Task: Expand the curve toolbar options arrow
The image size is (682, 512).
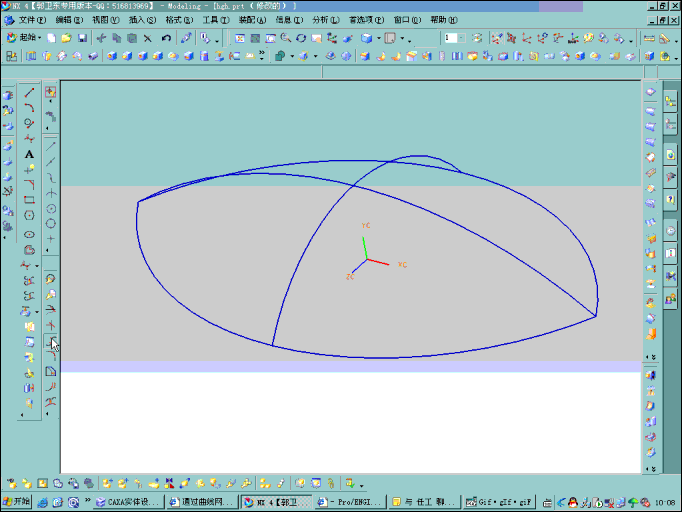Action: point(22,415)
